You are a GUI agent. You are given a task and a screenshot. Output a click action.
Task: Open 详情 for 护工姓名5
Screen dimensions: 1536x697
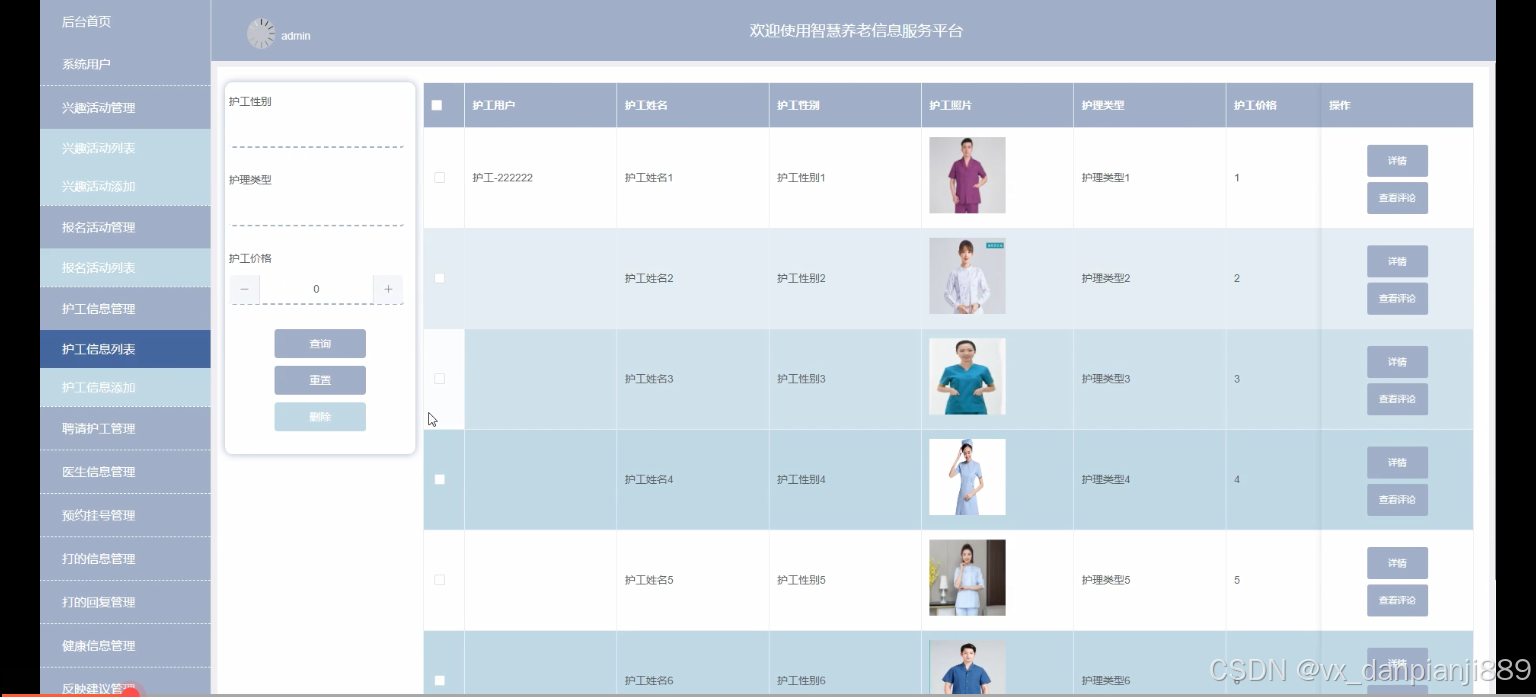(x=1397, y=563)
